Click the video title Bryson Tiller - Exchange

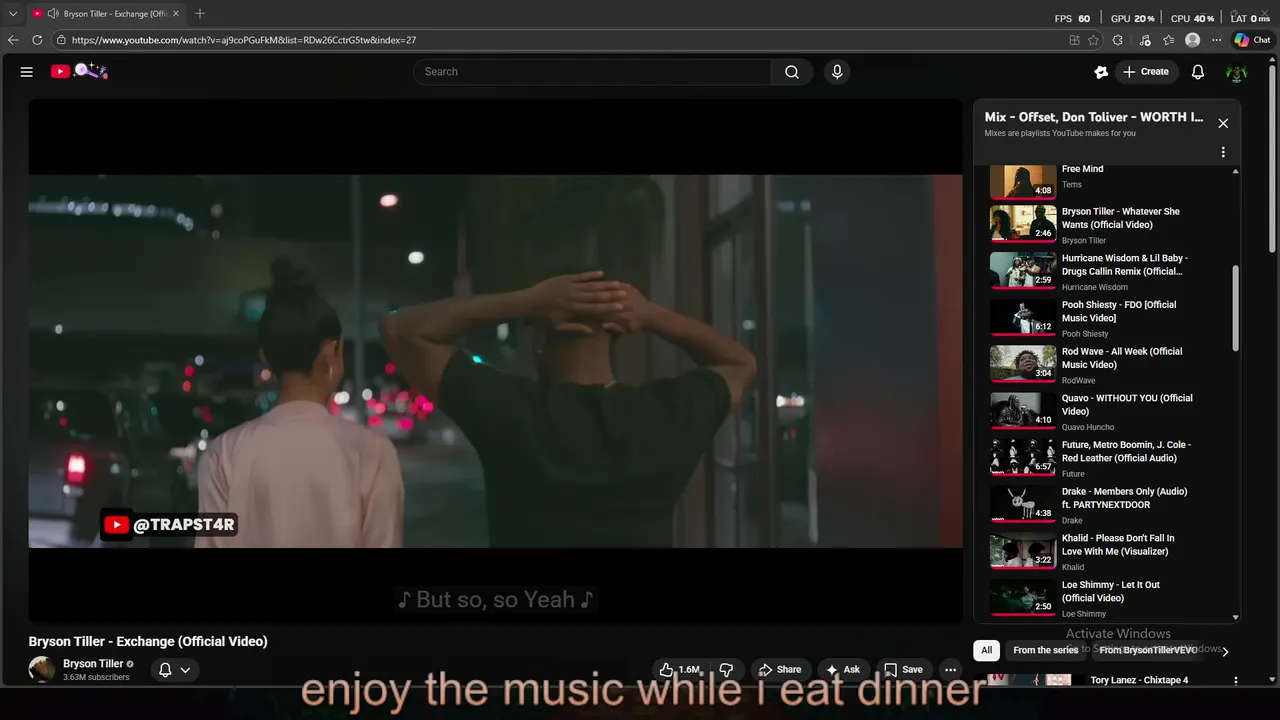[148, 641]
